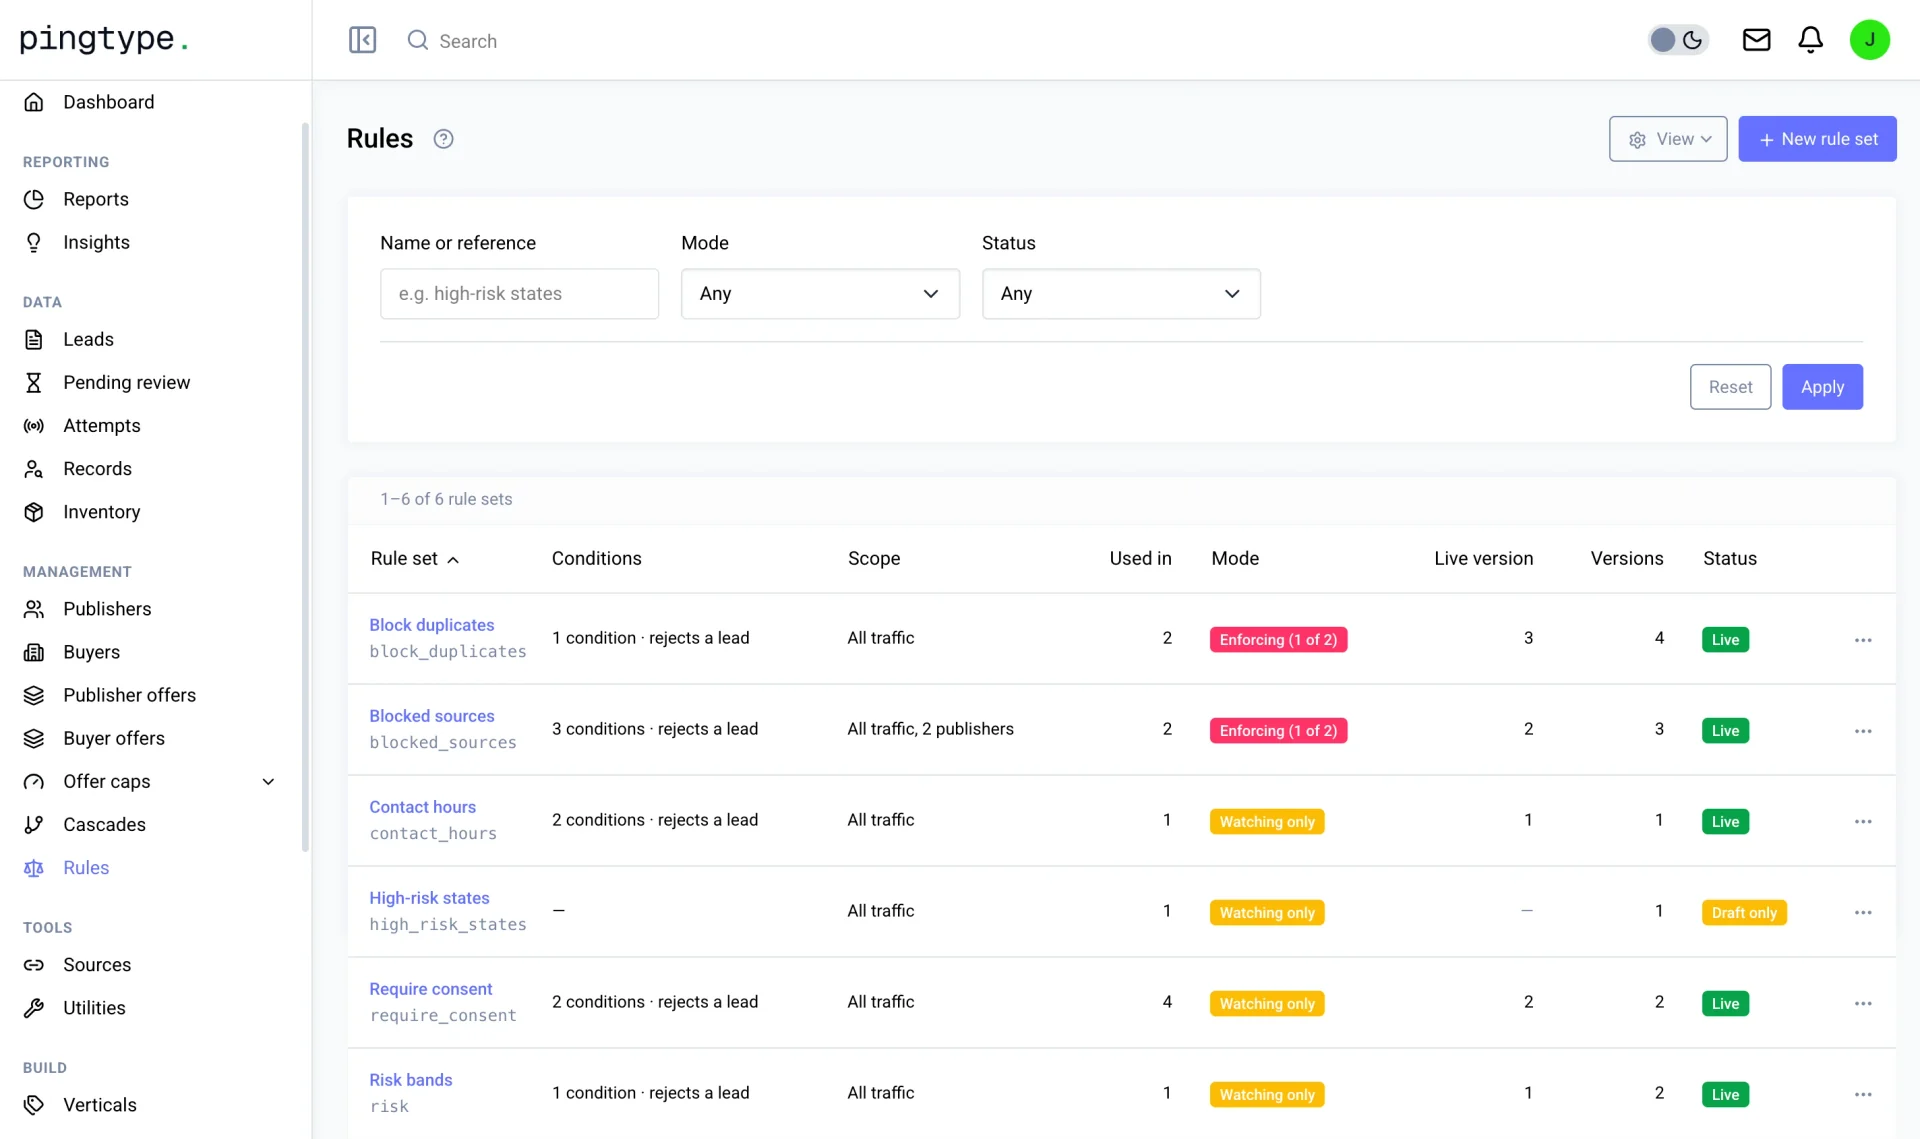Open Reports from the sidebar

[96, 199]
